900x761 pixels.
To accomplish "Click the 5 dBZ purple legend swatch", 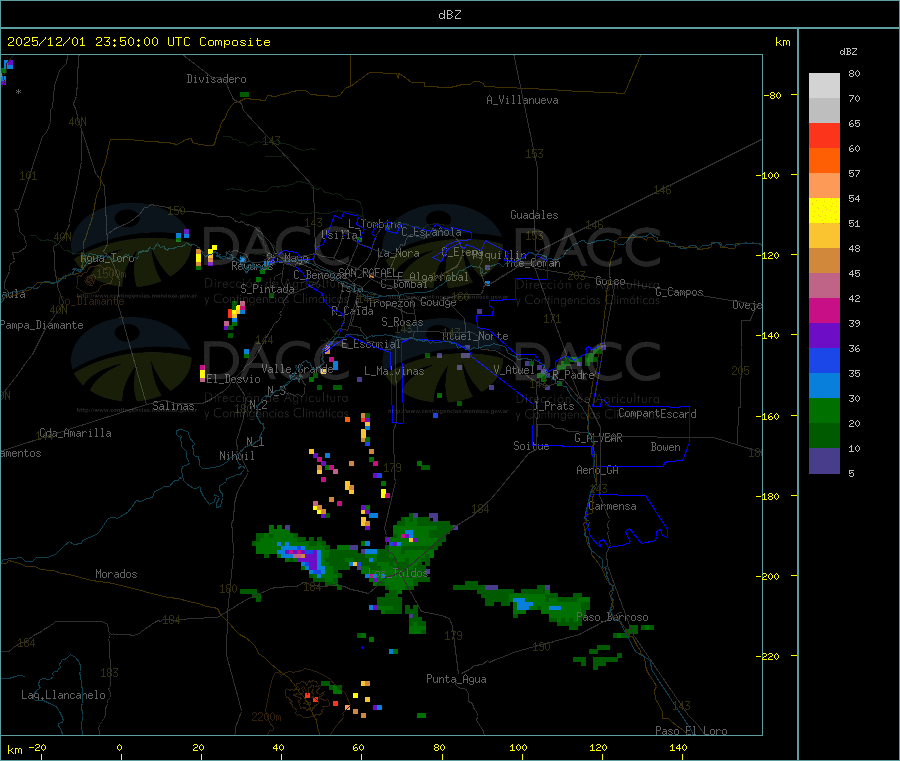I will click(824, 460).
